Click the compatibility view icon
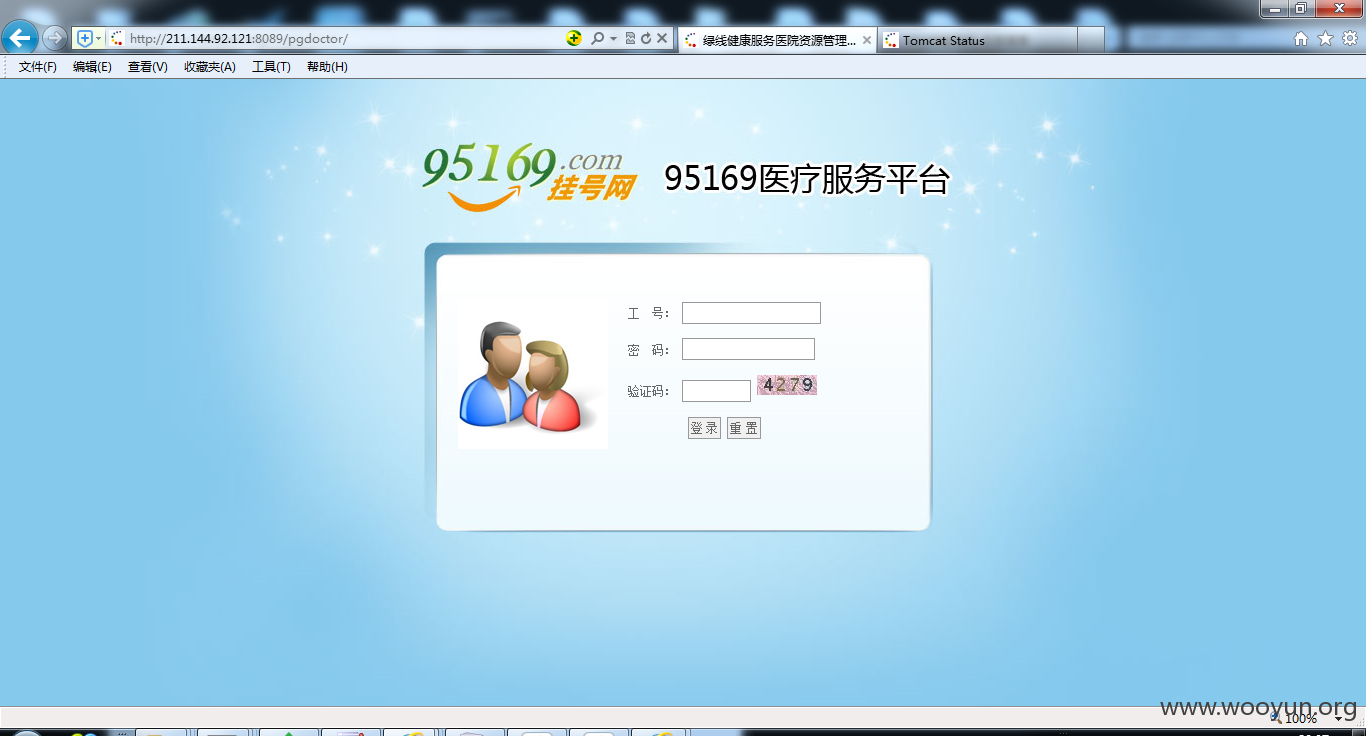This screenshot has width=1366, height=736. pyautogui.click(x=630, y=38)
